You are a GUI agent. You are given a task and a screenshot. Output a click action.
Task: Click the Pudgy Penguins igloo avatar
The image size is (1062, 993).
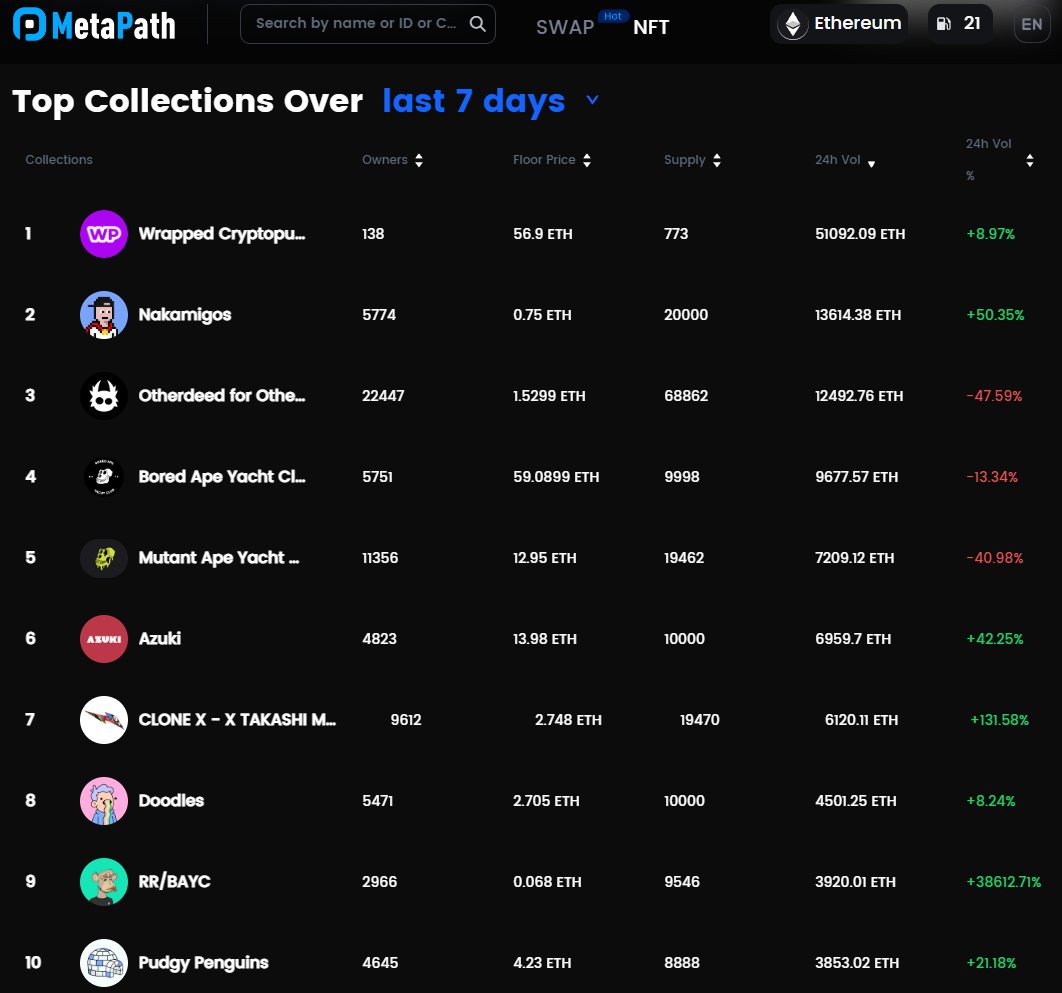click(104, 963)
